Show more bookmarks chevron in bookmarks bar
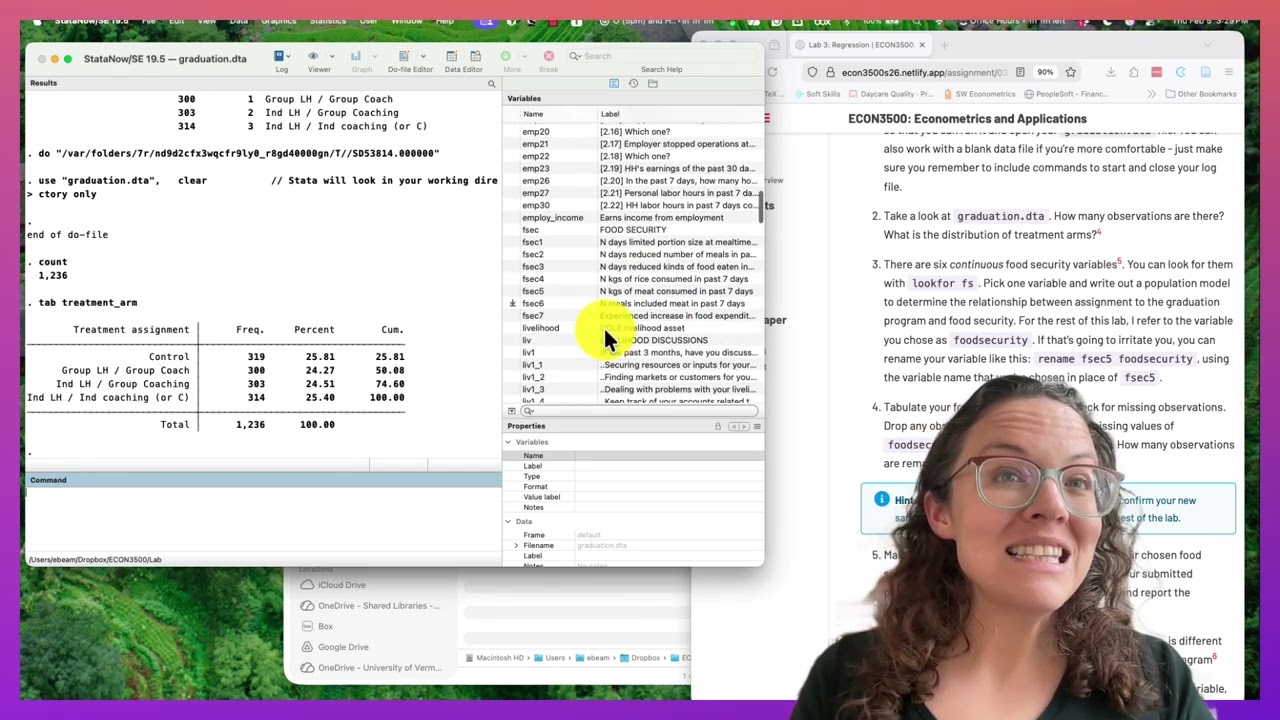Image resolution: width=1280 pixels, height=720 pixels. pyautogui.click(x=1152, y=94)
